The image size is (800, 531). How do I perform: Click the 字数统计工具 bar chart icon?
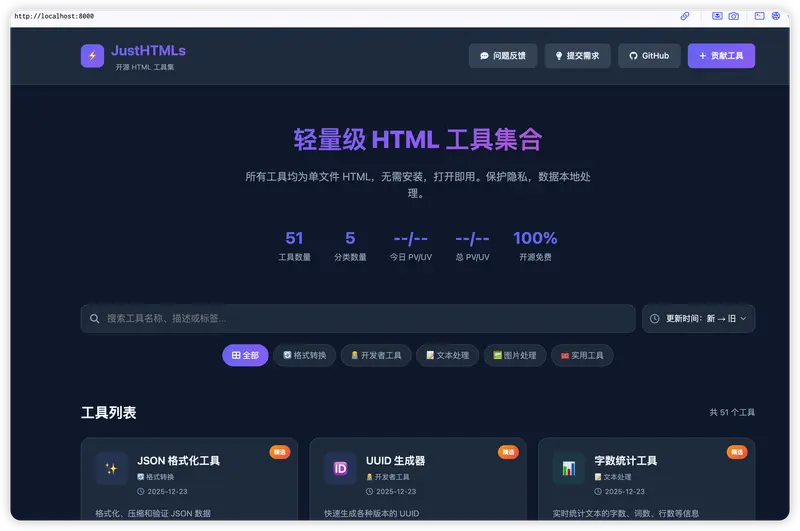[x=568, y=468]
